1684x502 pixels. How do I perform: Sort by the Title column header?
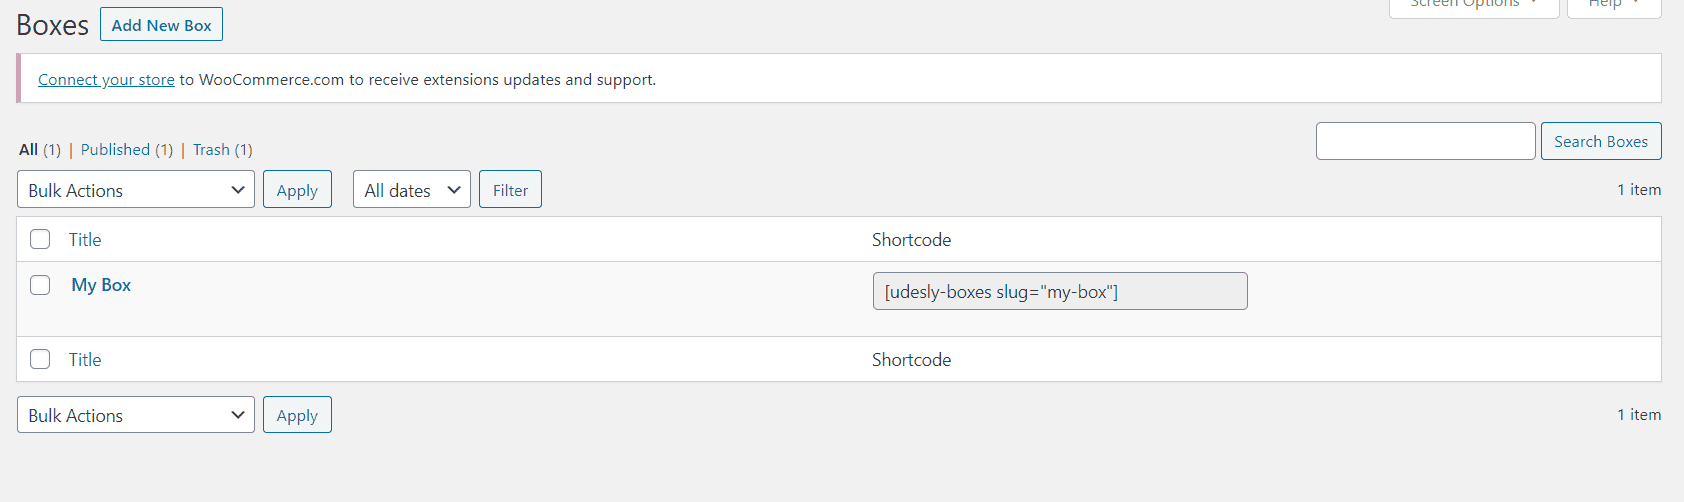point(85,240)
